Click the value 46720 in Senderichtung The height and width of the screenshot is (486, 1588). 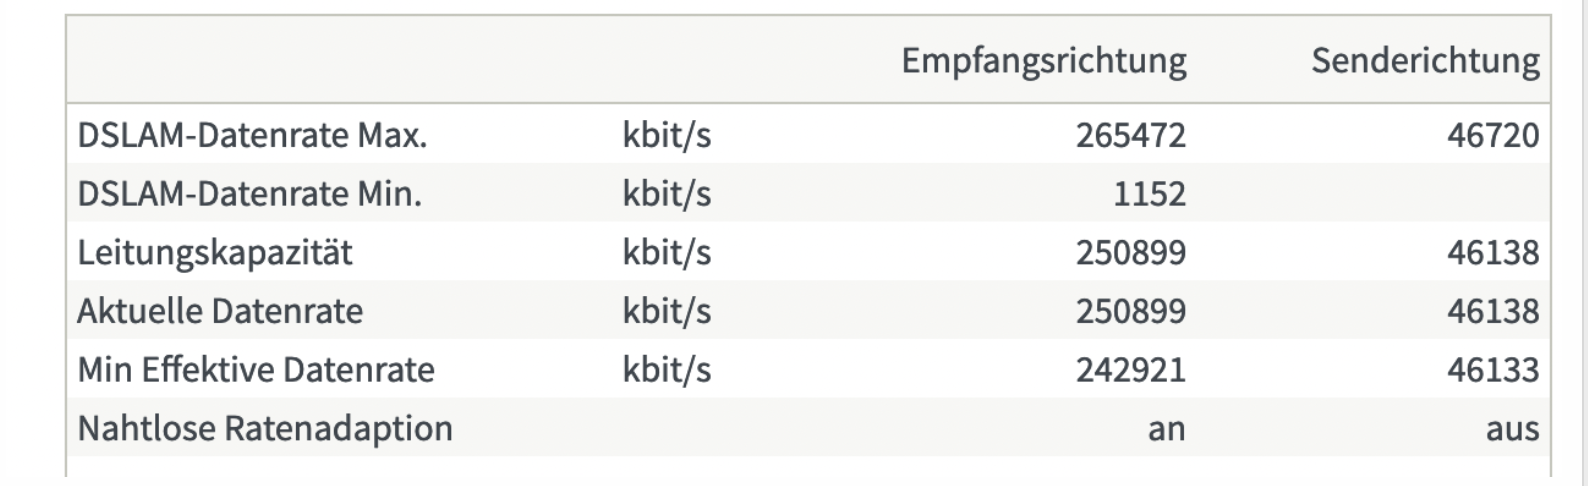1493,135
